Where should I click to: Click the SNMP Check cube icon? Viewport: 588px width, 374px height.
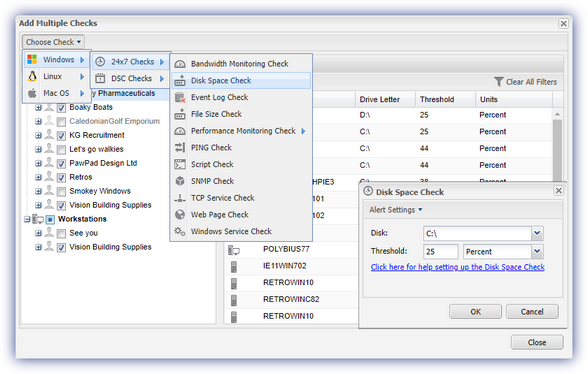tap(180, 181)
